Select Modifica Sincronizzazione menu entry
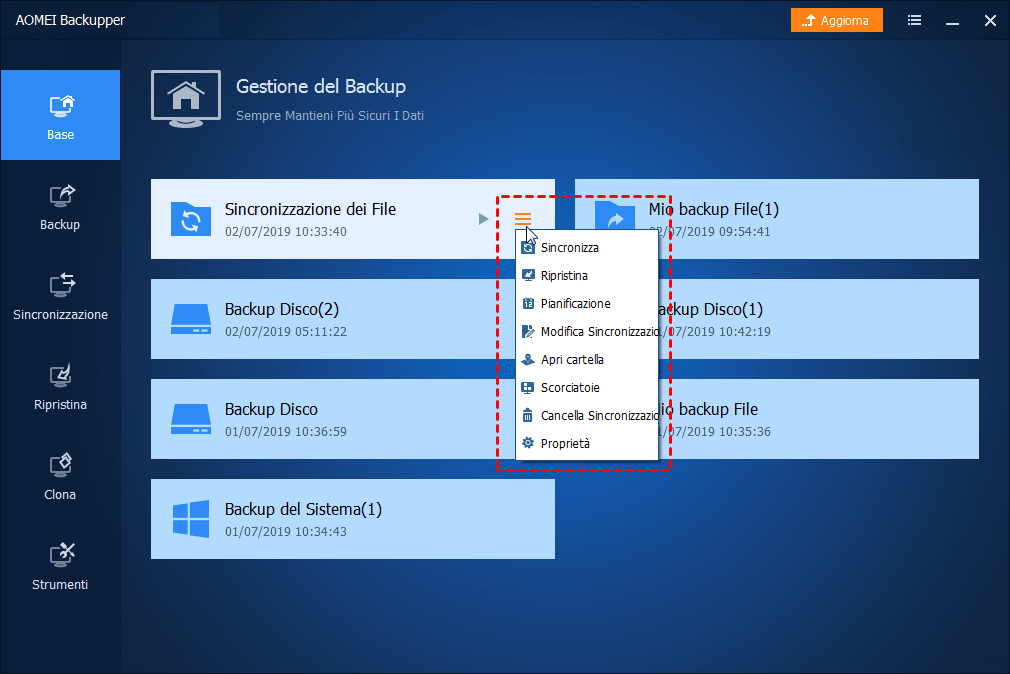 point(587,332)
